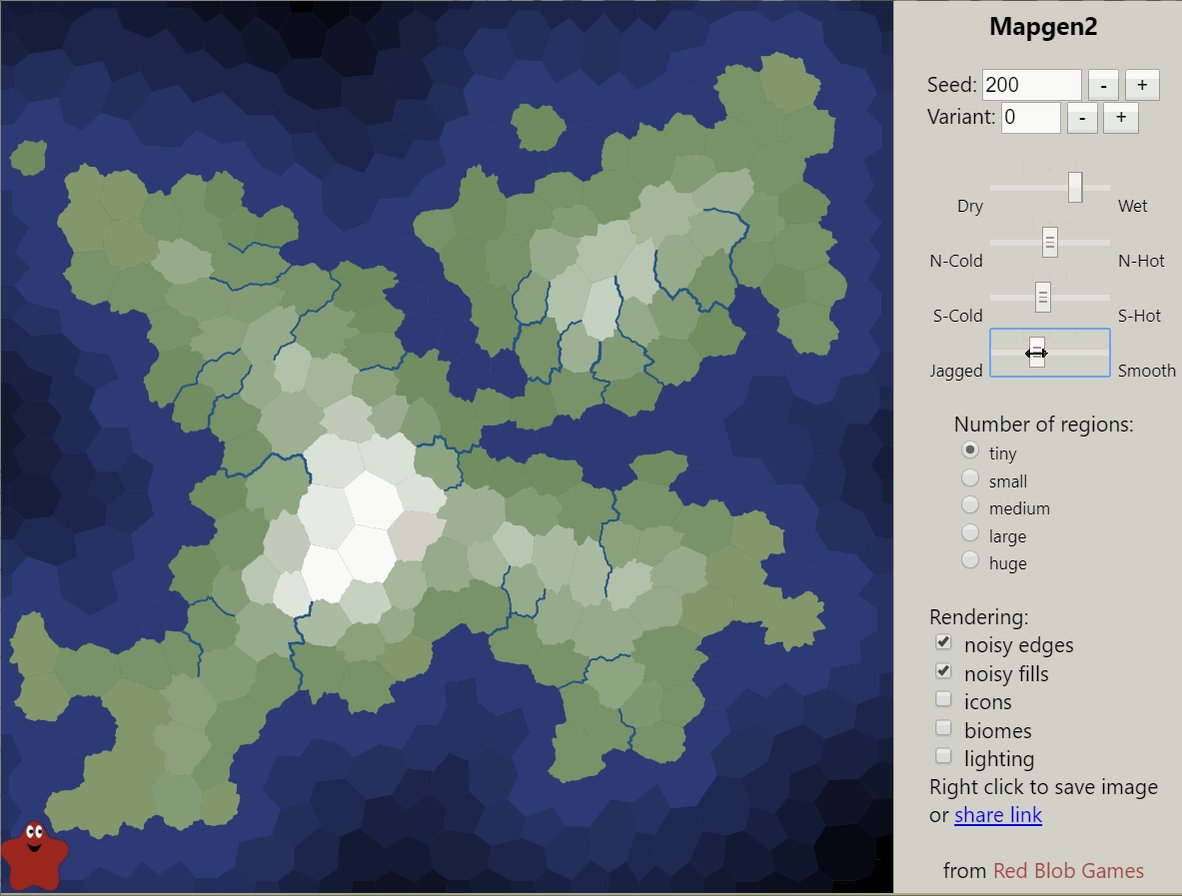The width and height of the screenshot is (1182, 896).
Task: Choose the huge number of regions
Action: (970, 561)
